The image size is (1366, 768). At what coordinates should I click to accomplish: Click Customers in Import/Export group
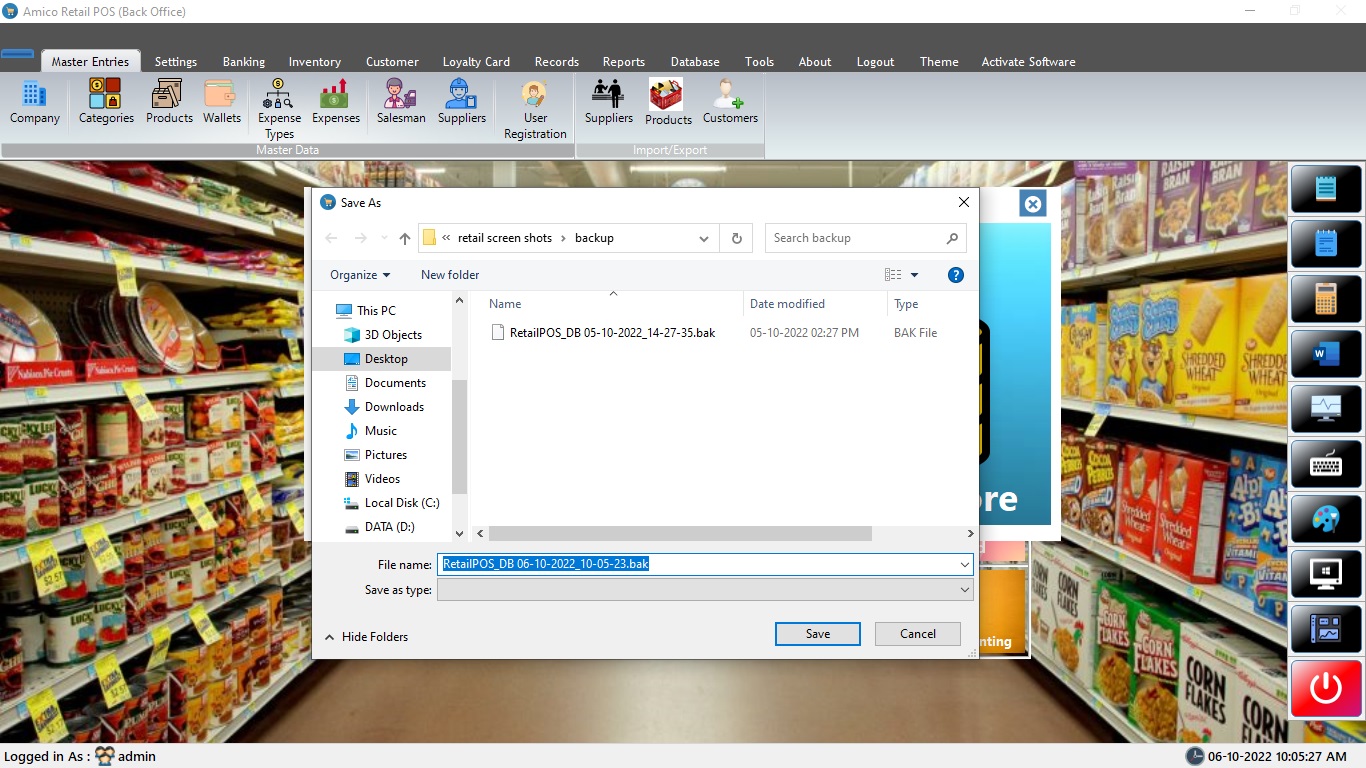tap(730, 103)
